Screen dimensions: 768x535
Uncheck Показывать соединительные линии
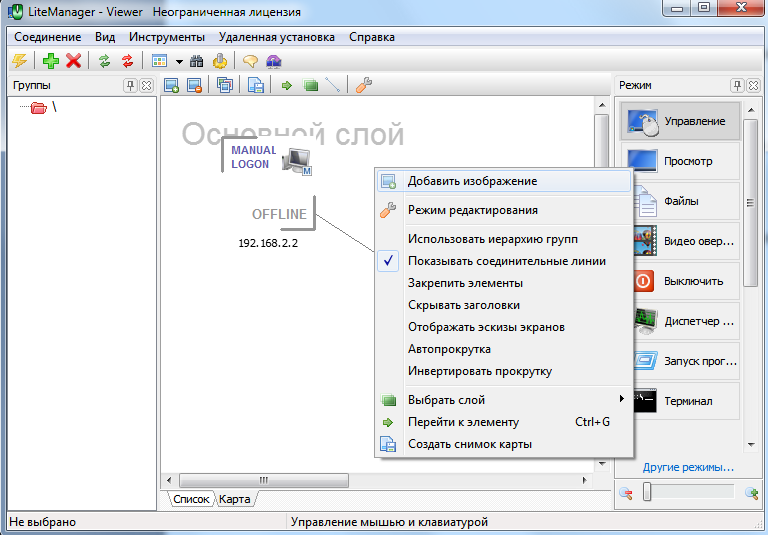[504, 261]
